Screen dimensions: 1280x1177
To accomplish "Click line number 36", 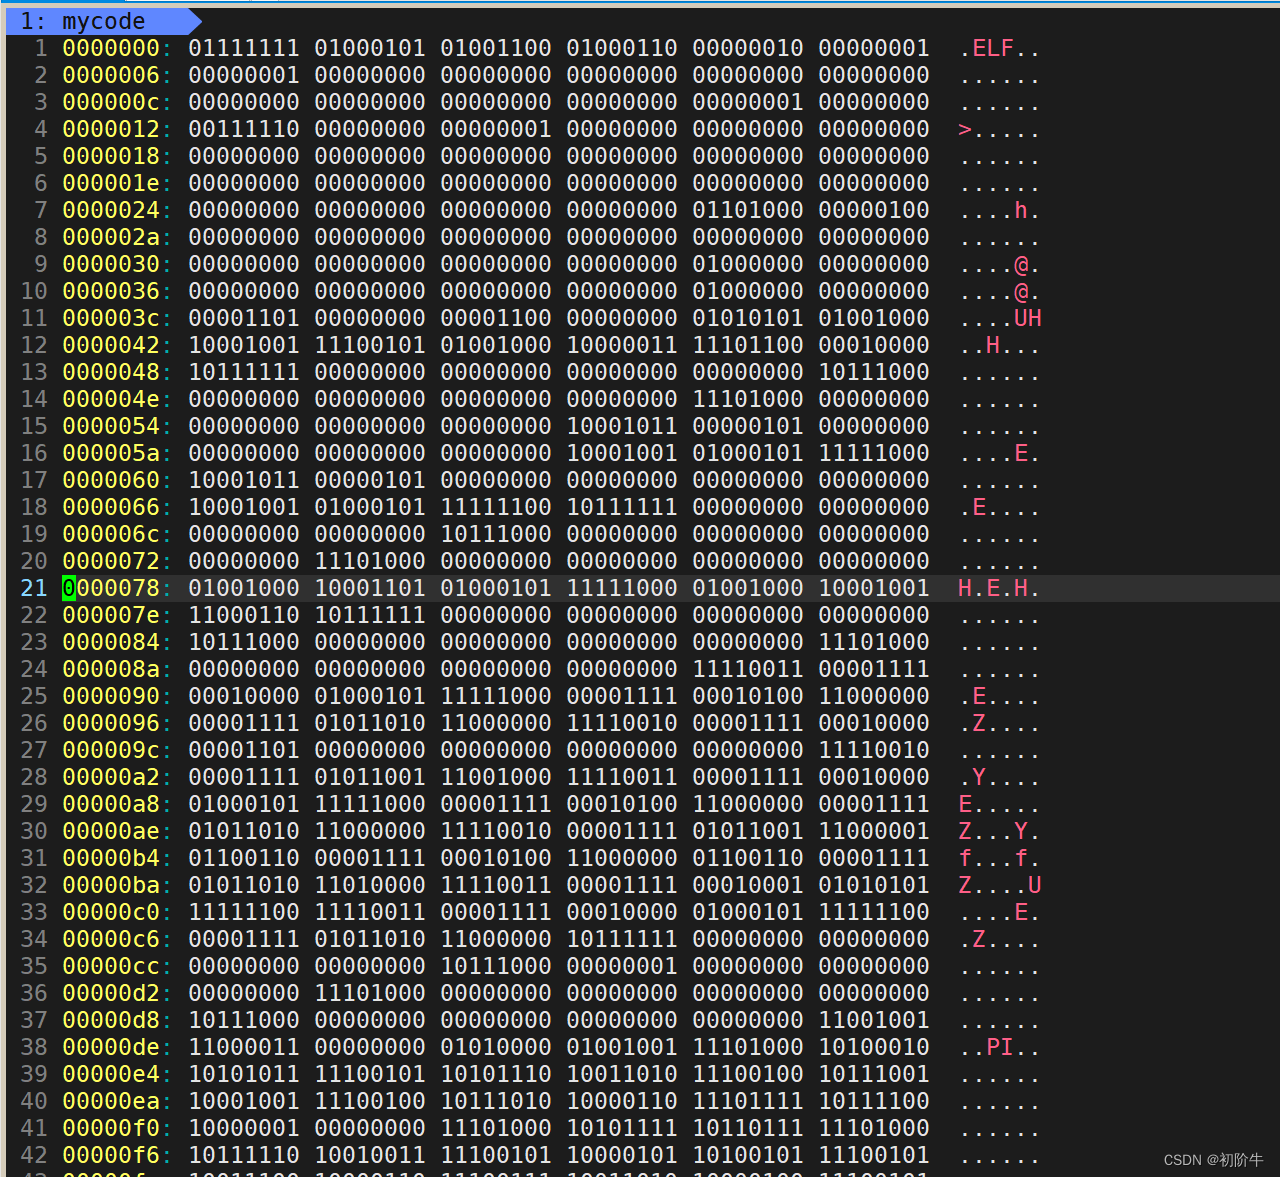I will tap(34, 993).
